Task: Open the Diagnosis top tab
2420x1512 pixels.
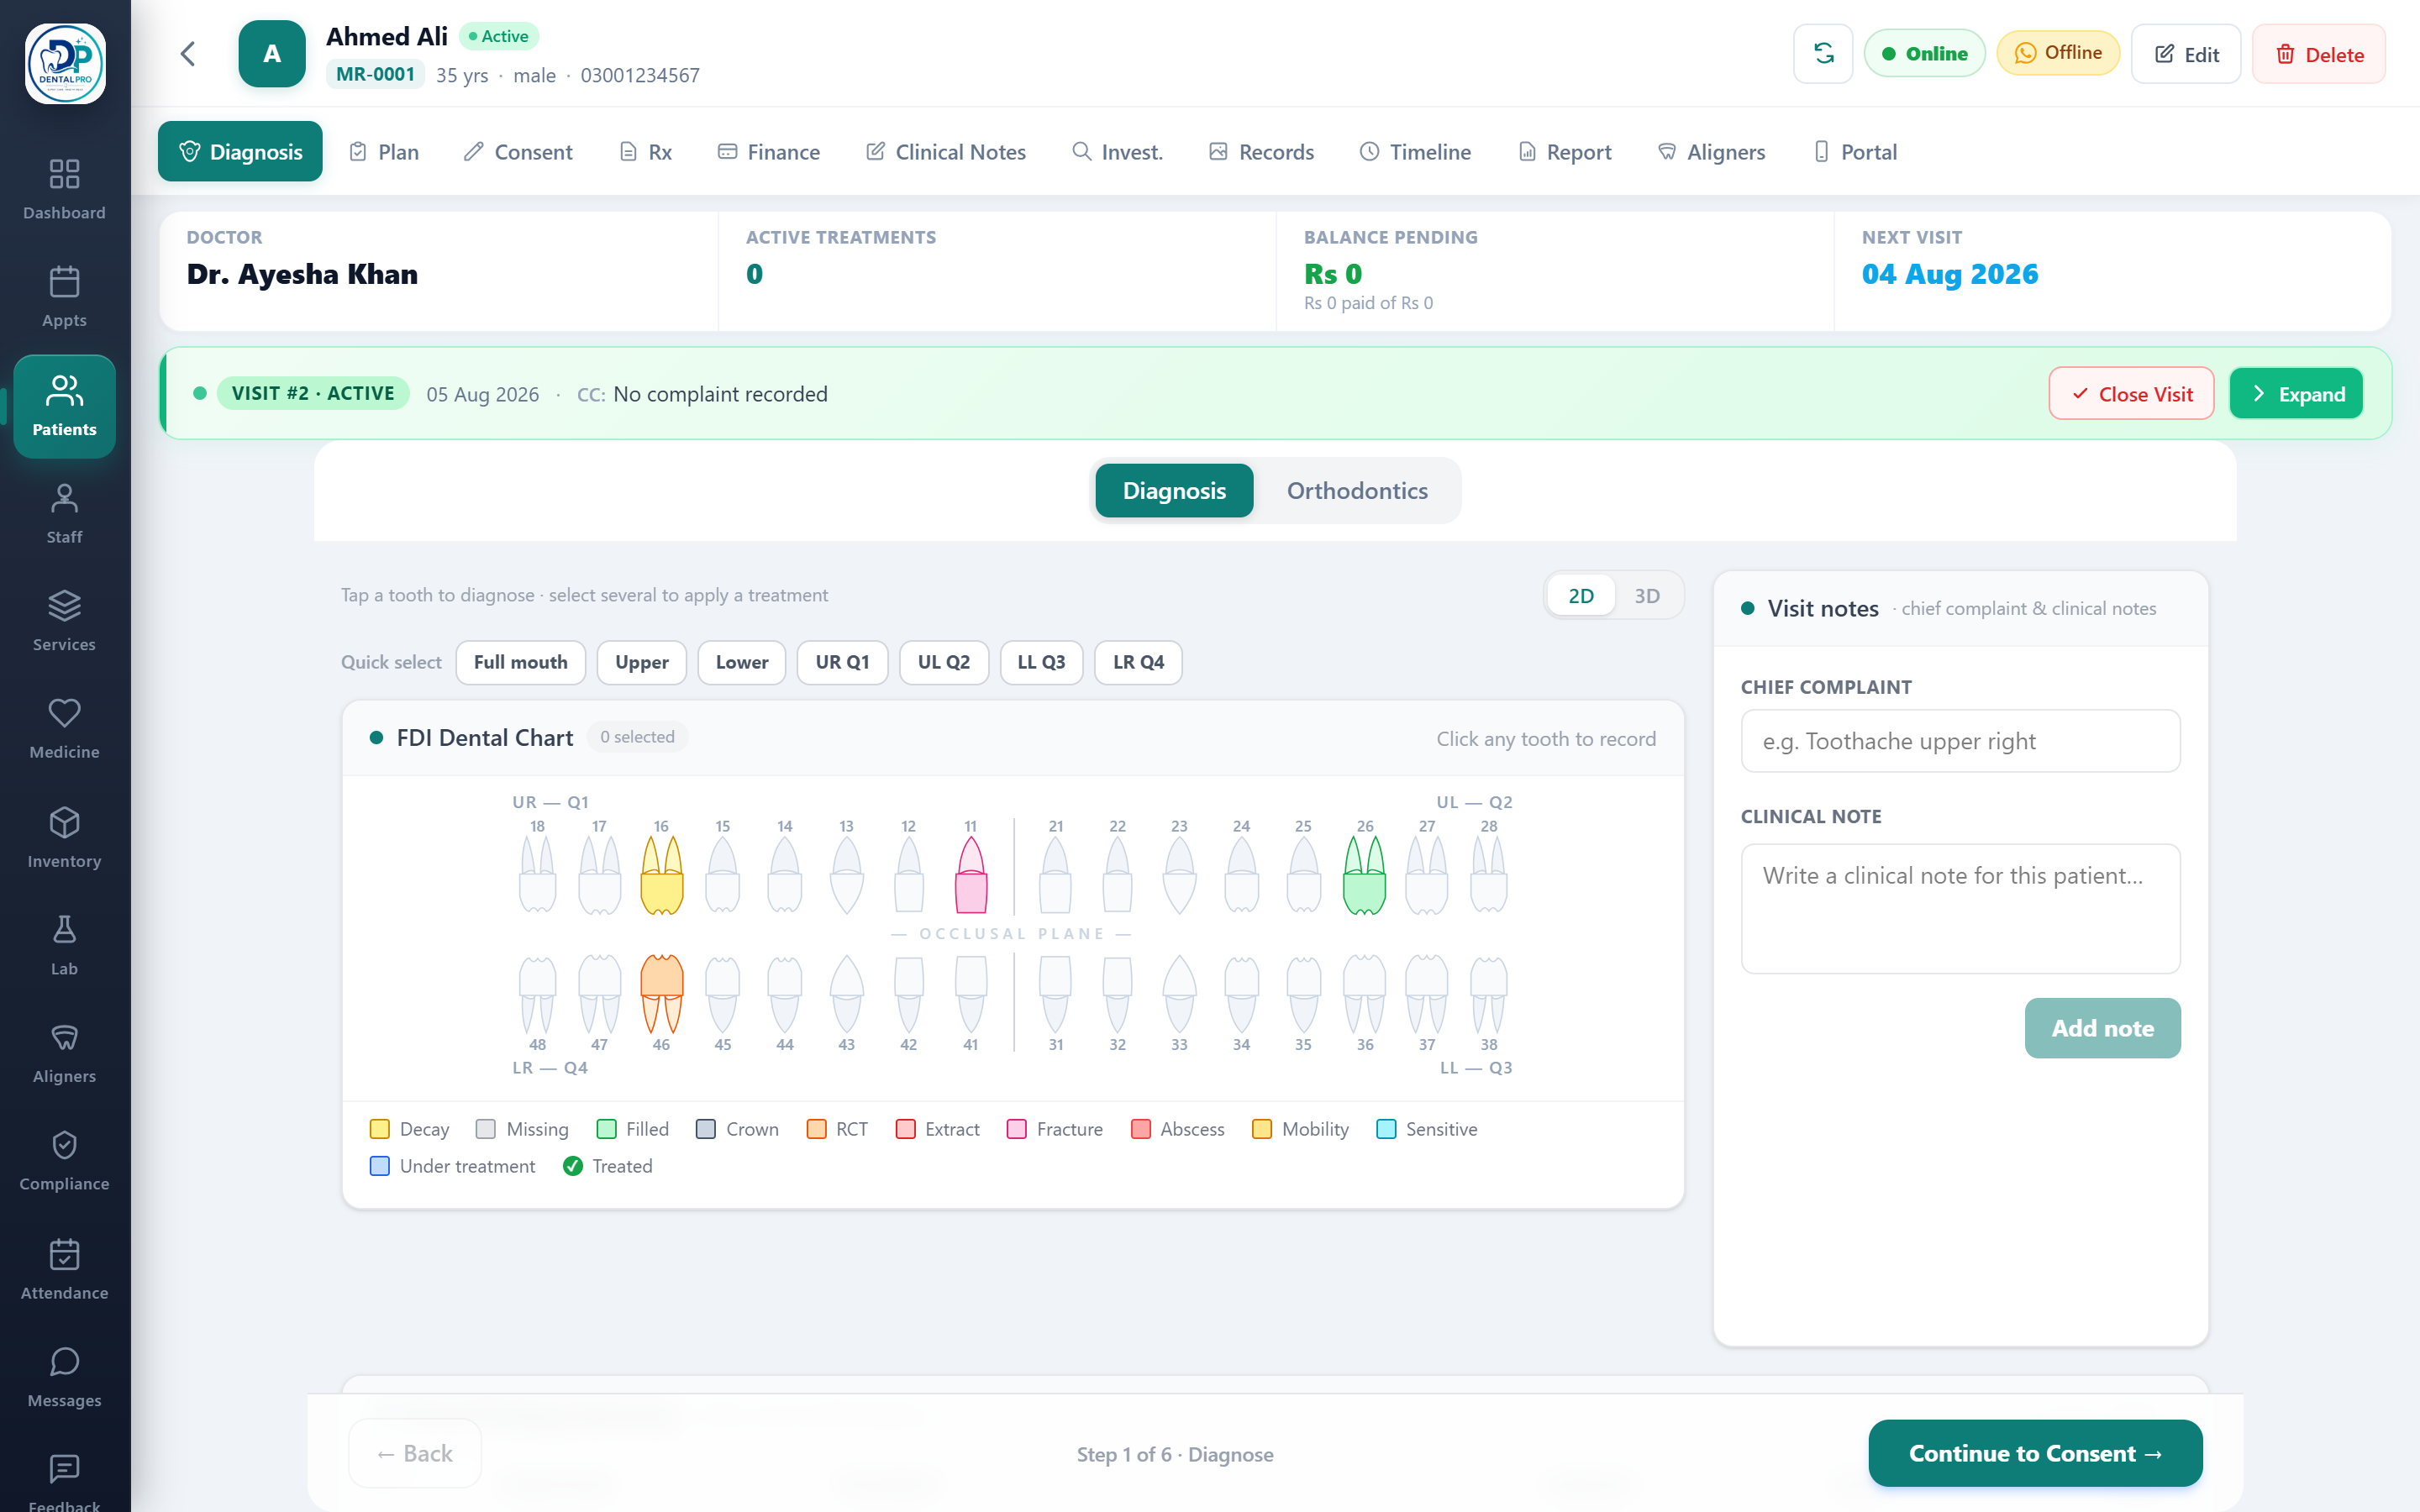Action: click(x=240, y=151)
